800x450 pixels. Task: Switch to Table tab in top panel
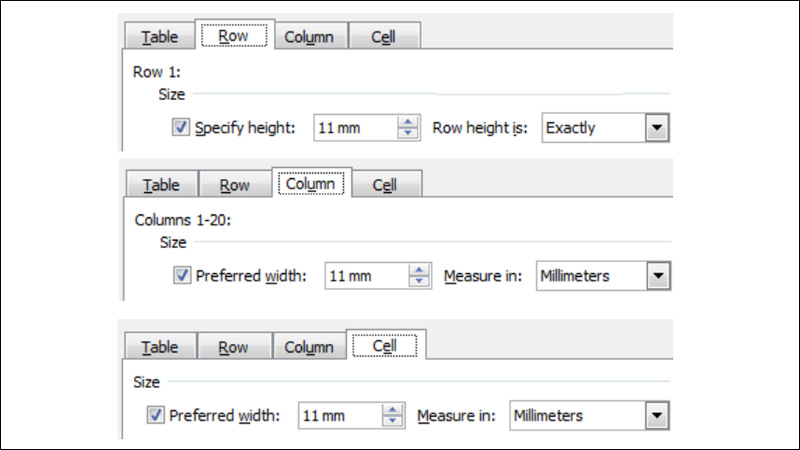(160, 36)
